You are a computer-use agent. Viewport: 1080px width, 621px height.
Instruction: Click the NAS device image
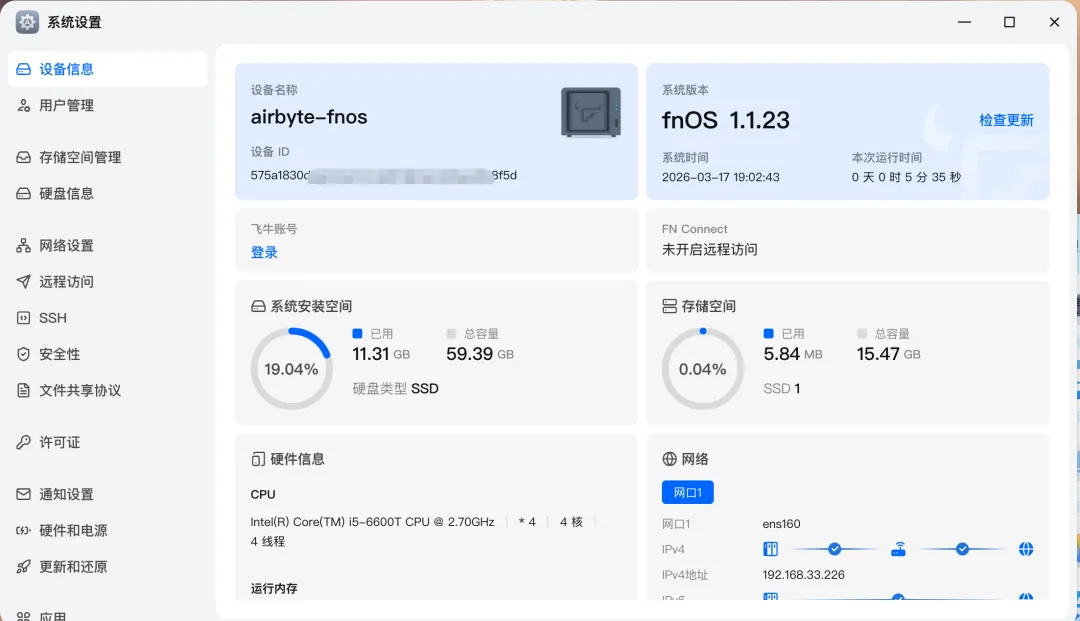click(x=591, y=112)
